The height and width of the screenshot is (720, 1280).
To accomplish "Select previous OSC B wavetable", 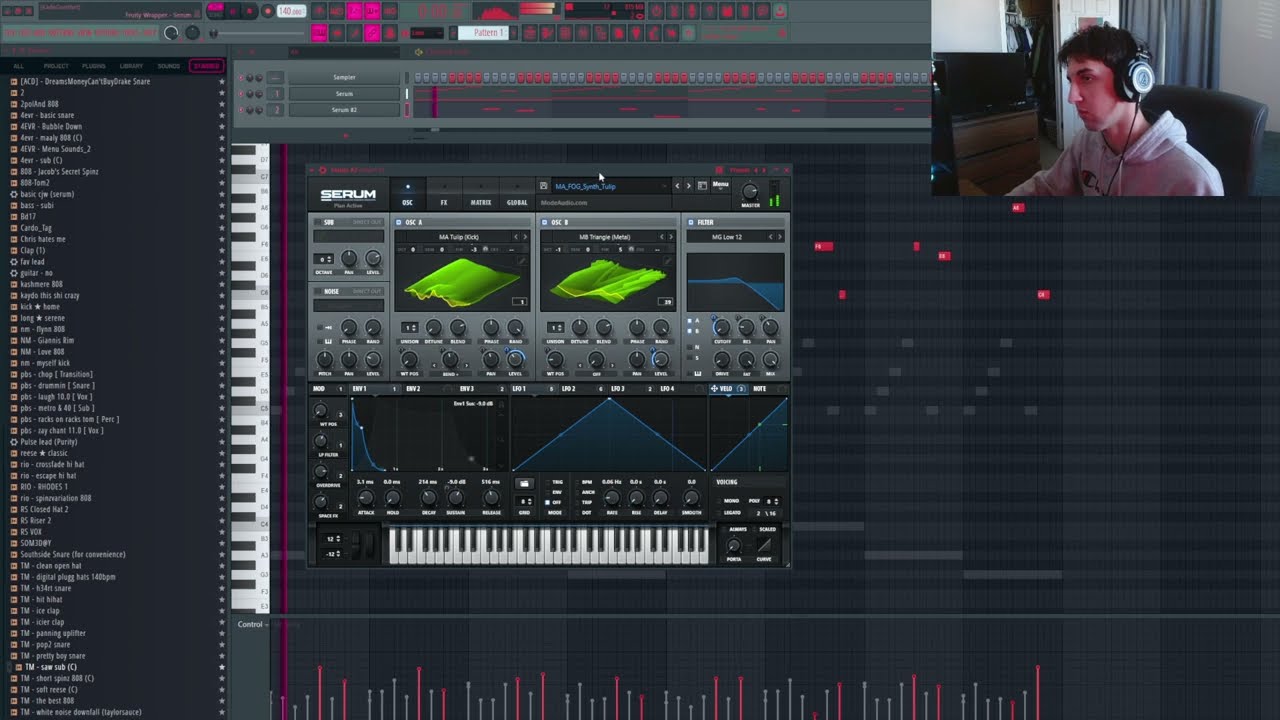I will (x=662, y=237).
